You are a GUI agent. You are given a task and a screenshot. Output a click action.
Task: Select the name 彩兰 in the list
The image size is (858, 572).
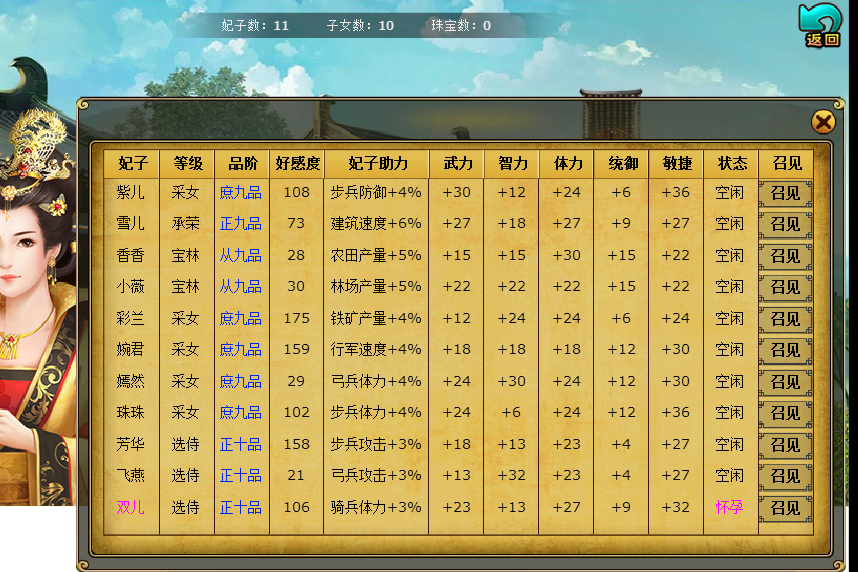click(130, 319)
